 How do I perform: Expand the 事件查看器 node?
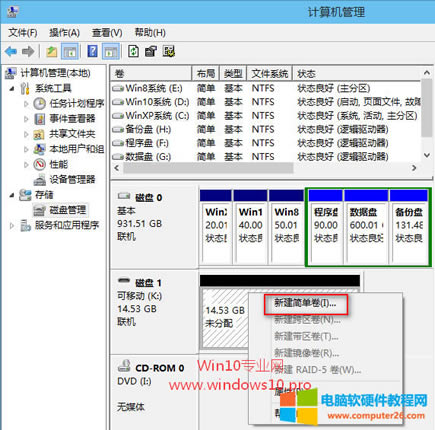[26, 119]
